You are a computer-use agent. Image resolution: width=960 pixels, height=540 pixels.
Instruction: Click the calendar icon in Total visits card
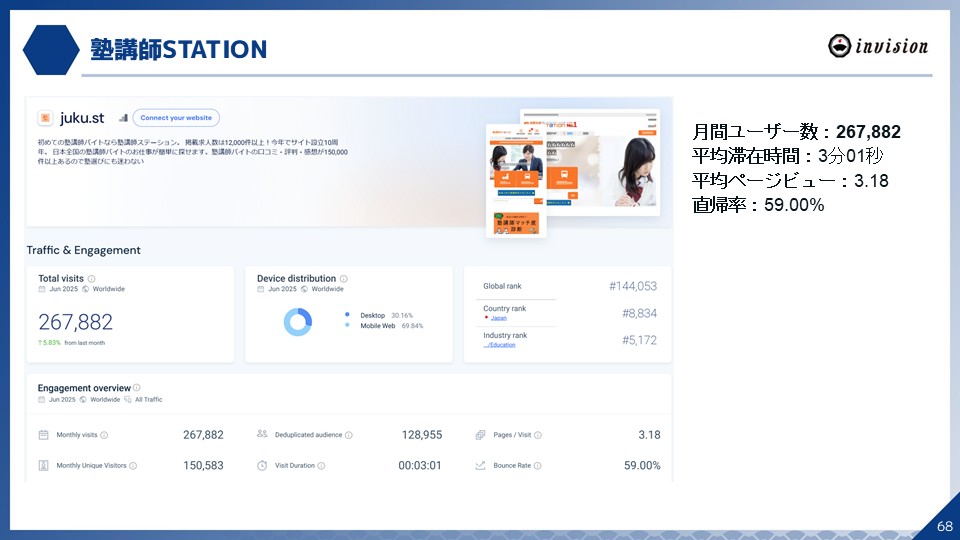42,289
